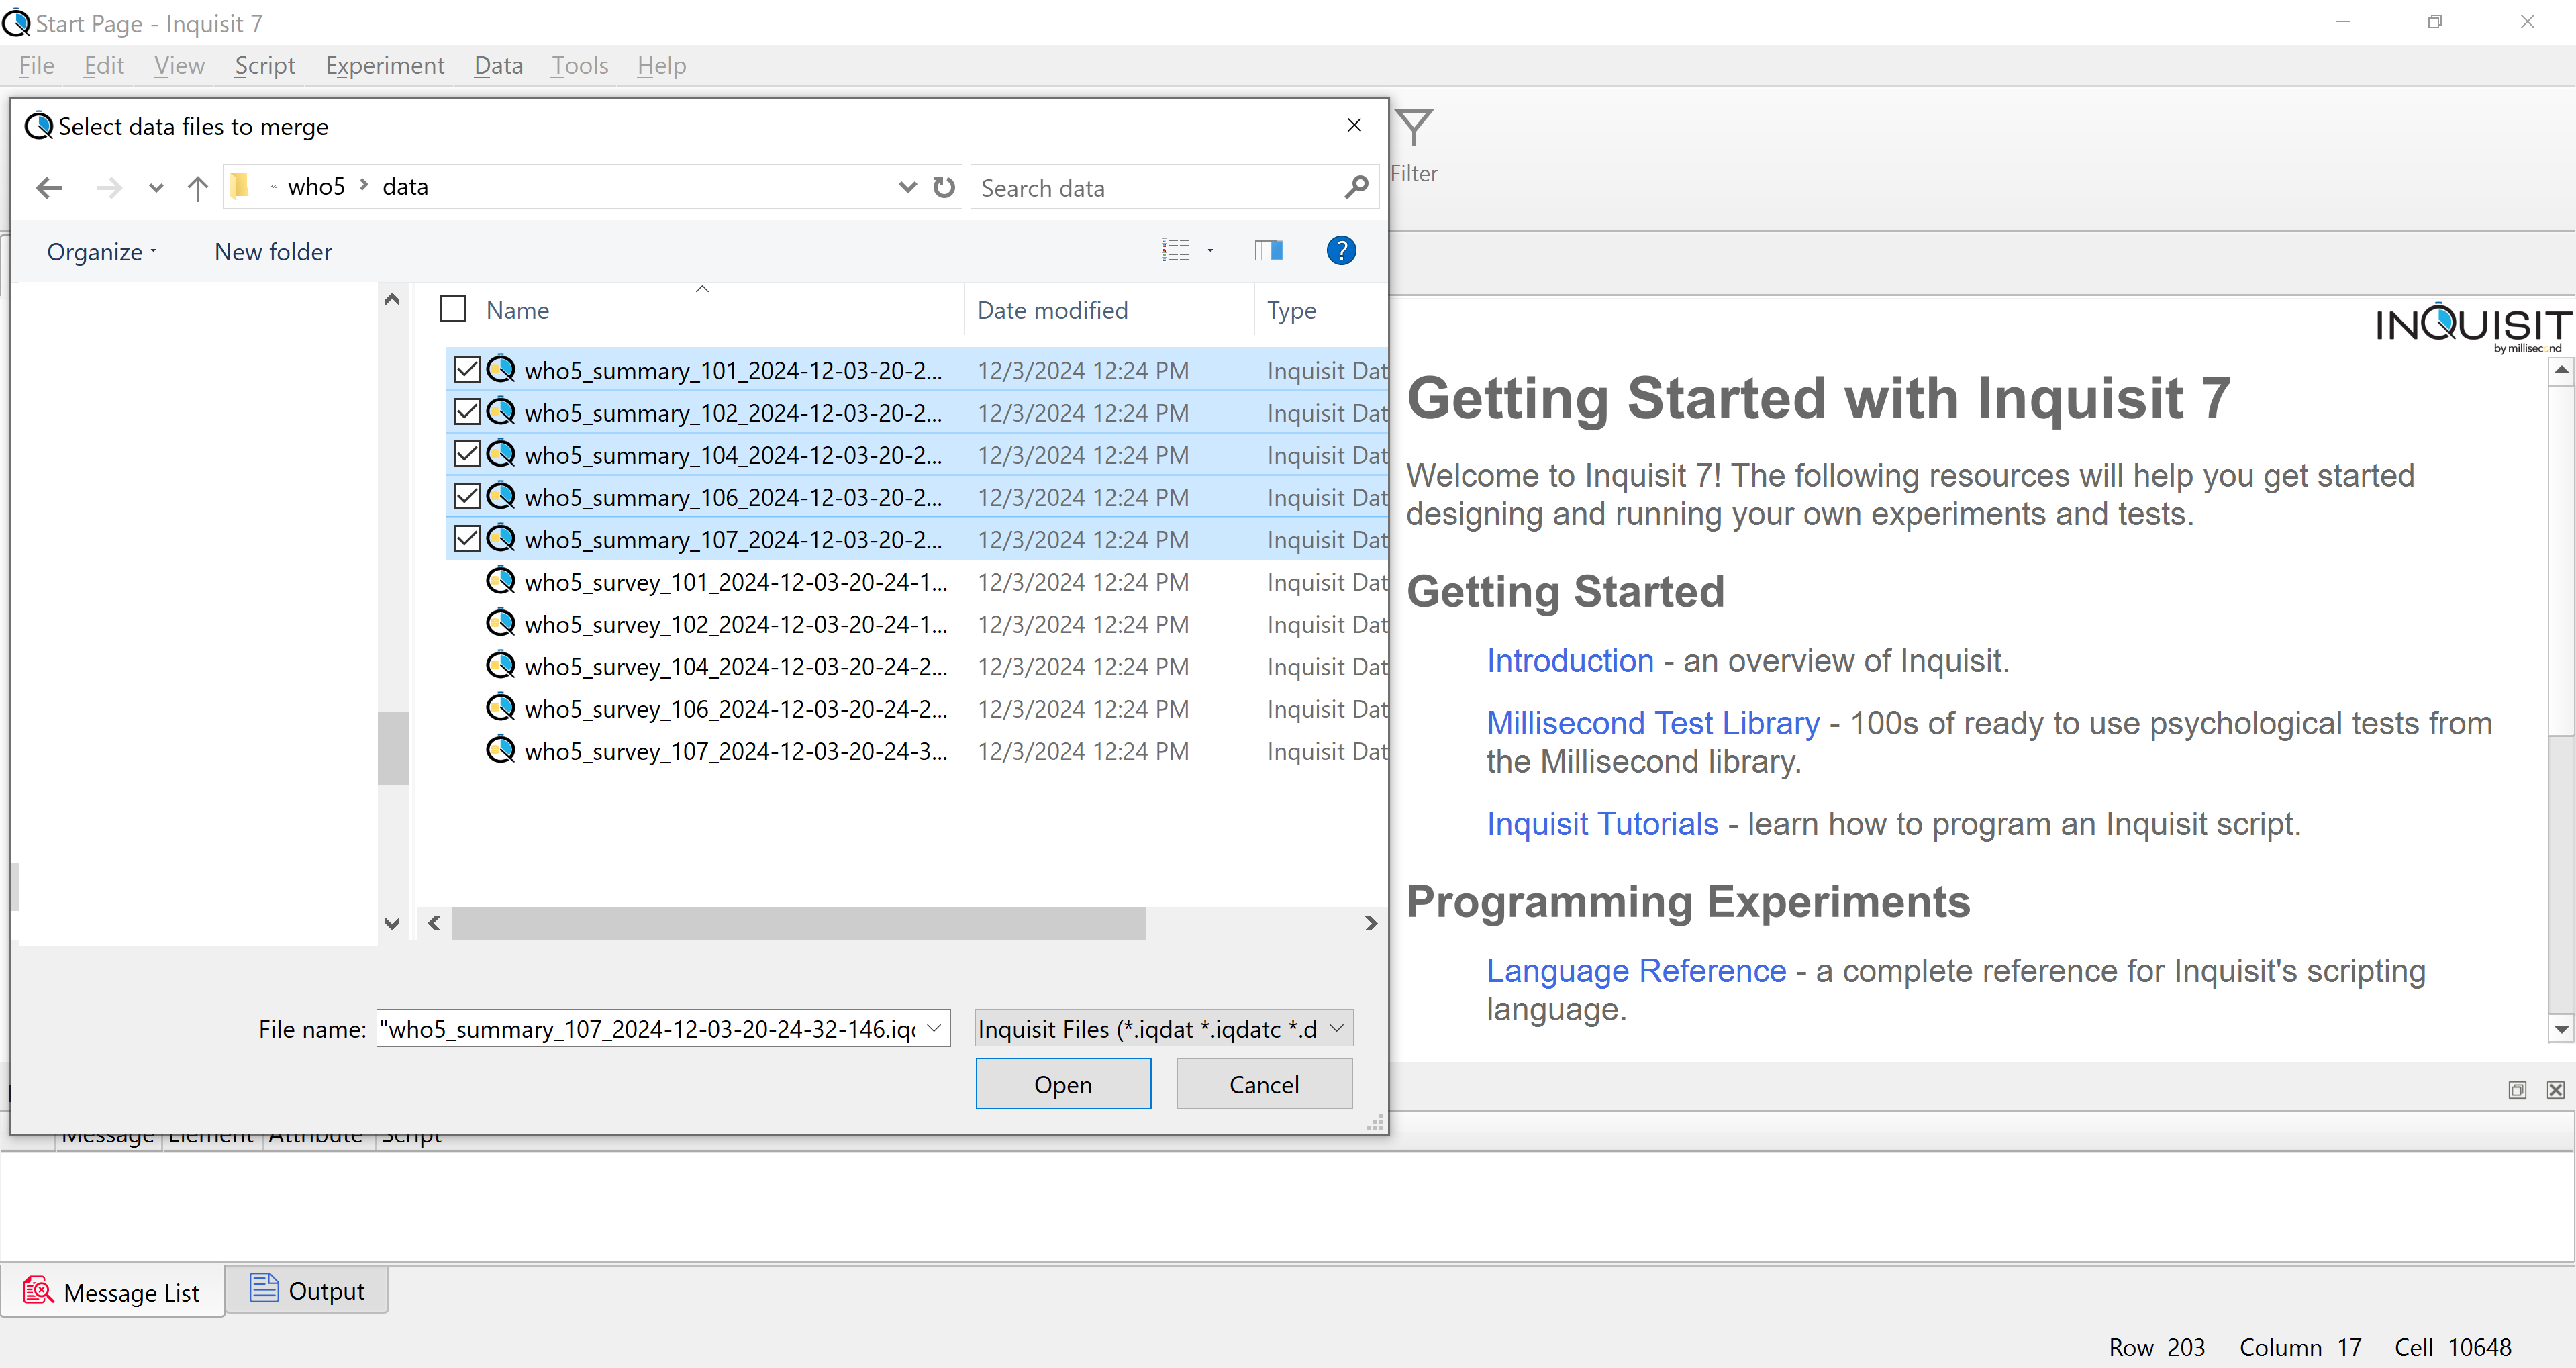Click the start page vertical scrollbar thumb
Viewport: 2576px width, 1368px height.
point(2560,560)
